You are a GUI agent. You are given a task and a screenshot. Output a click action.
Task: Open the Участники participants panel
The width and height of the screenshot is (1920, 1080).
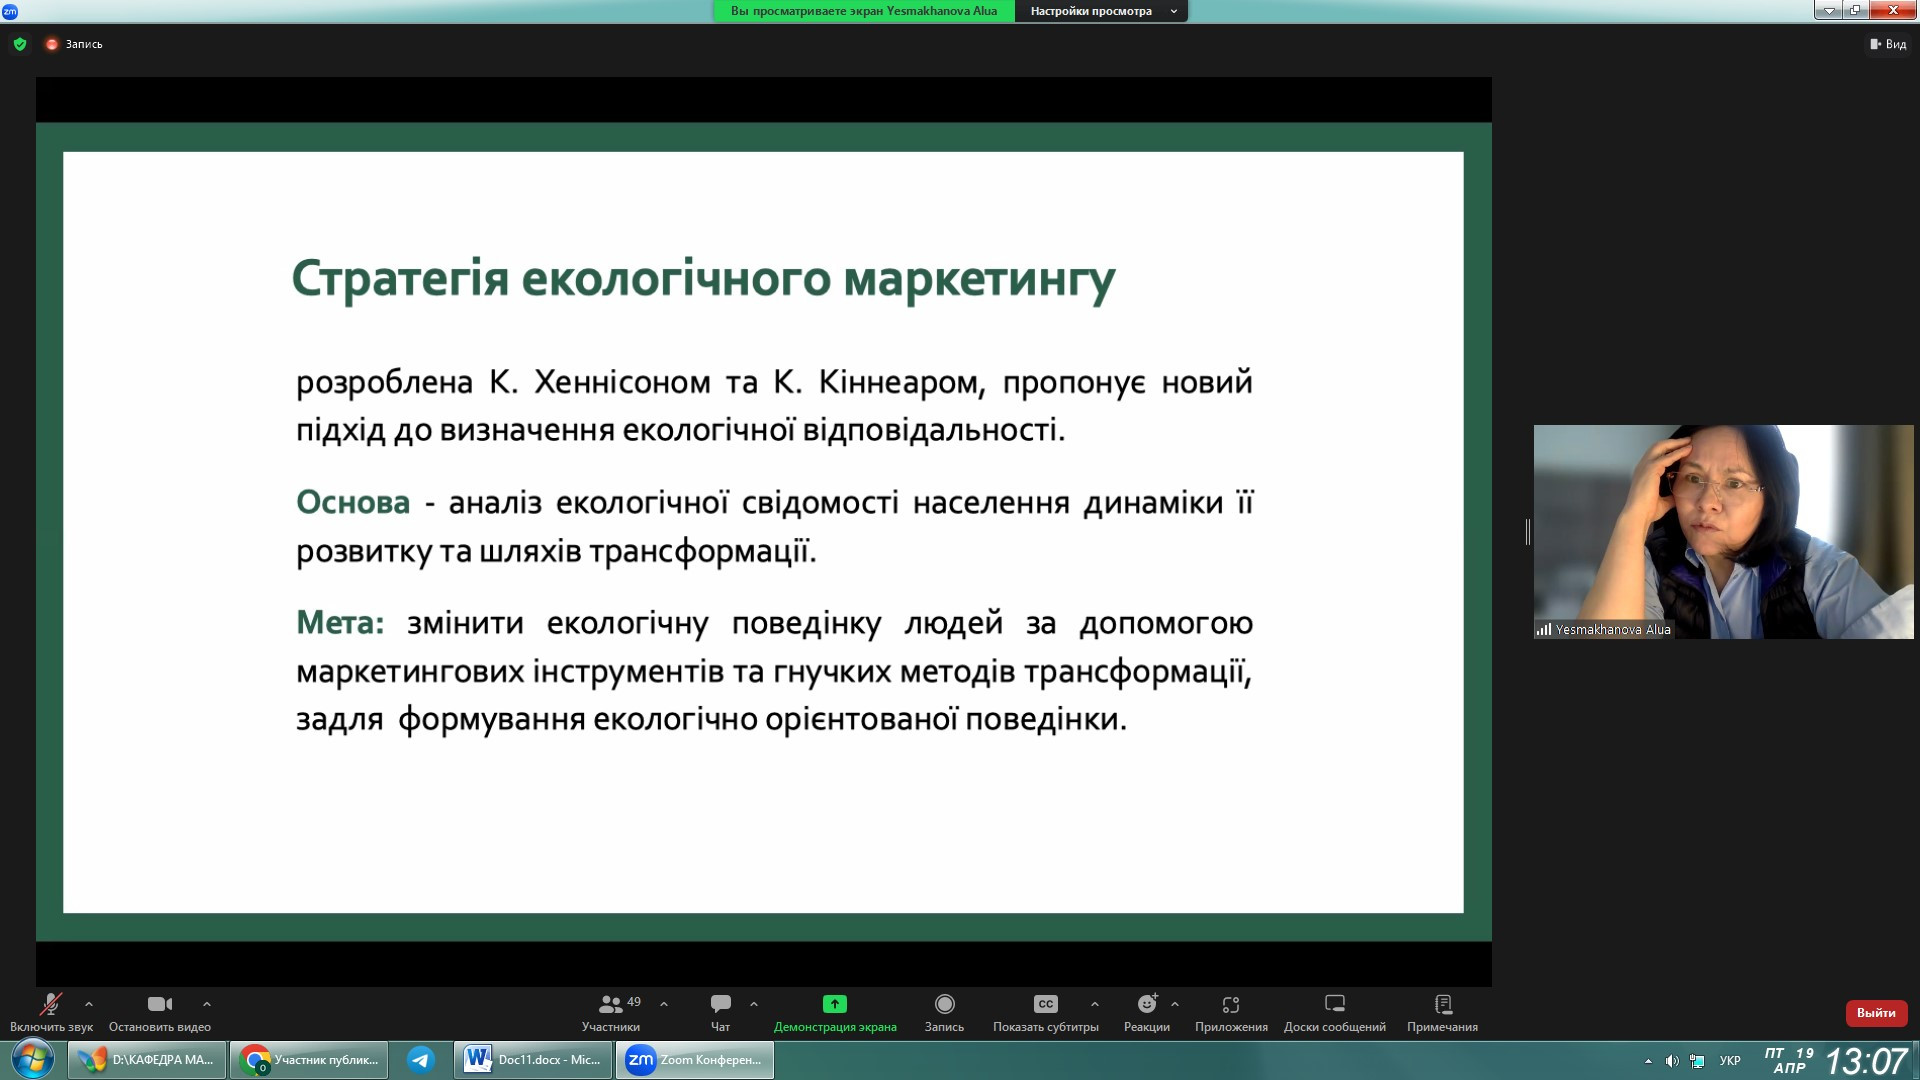pos(611,1012)
